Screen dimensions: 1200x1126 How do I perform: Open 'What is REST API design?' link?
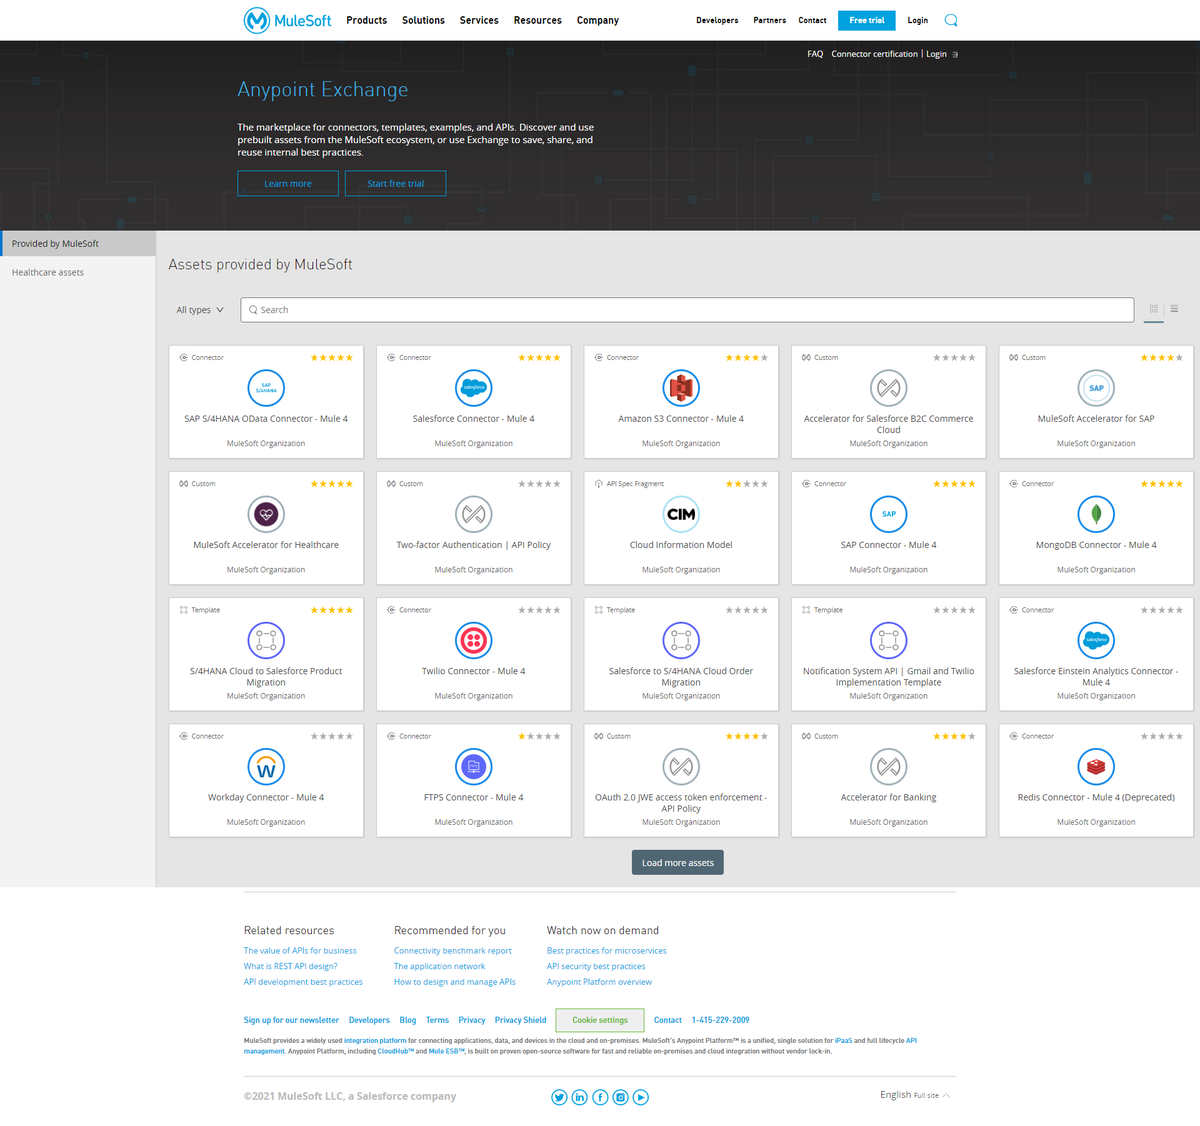[x=291, y=966]
